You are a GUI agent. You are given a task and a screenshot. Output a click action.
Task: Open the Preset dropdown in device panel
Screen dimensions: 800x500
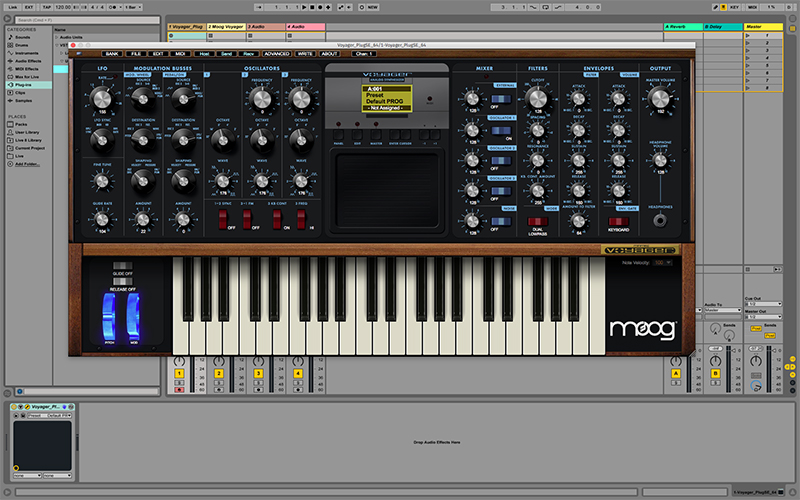tap(48, 416)
